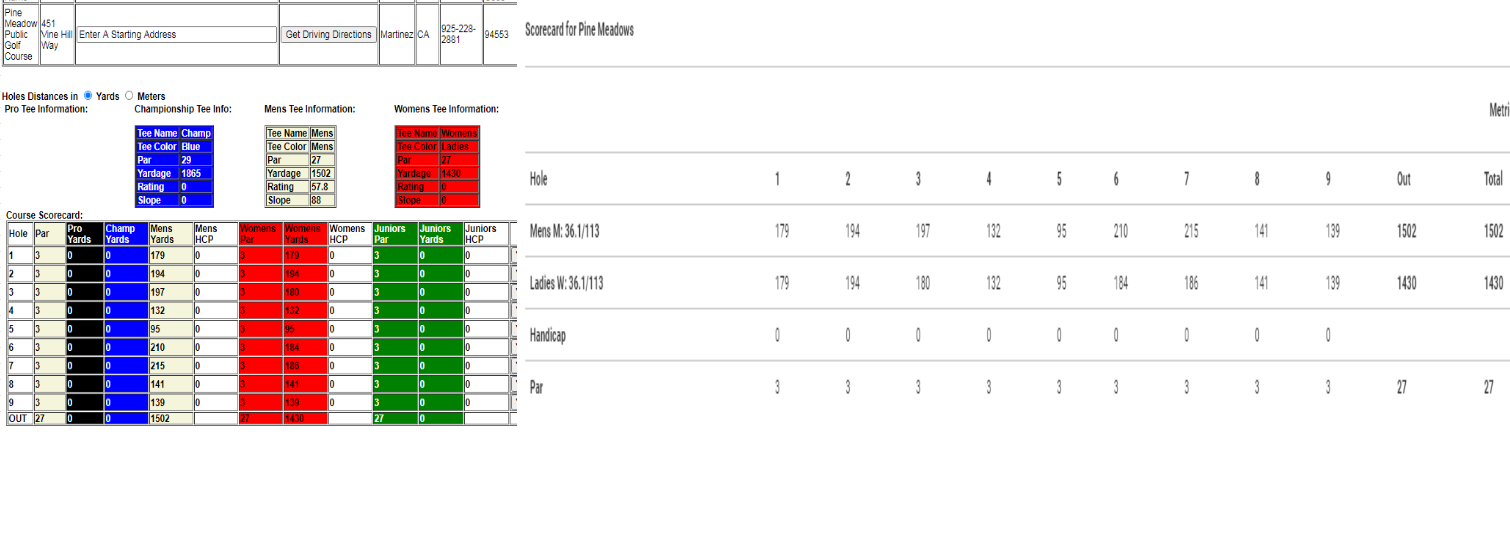
Task: Click the Womens Yards field showing 184
Action: point(305,346)
